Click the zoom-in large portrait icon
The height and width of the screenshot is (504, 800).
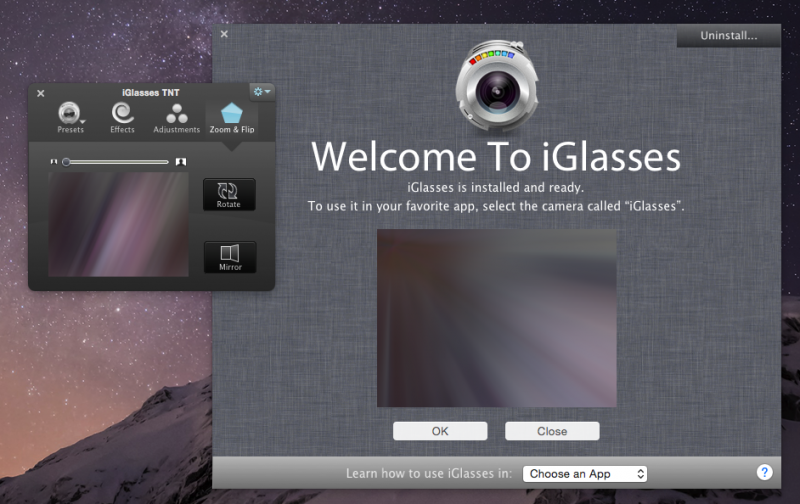(181, 161)
